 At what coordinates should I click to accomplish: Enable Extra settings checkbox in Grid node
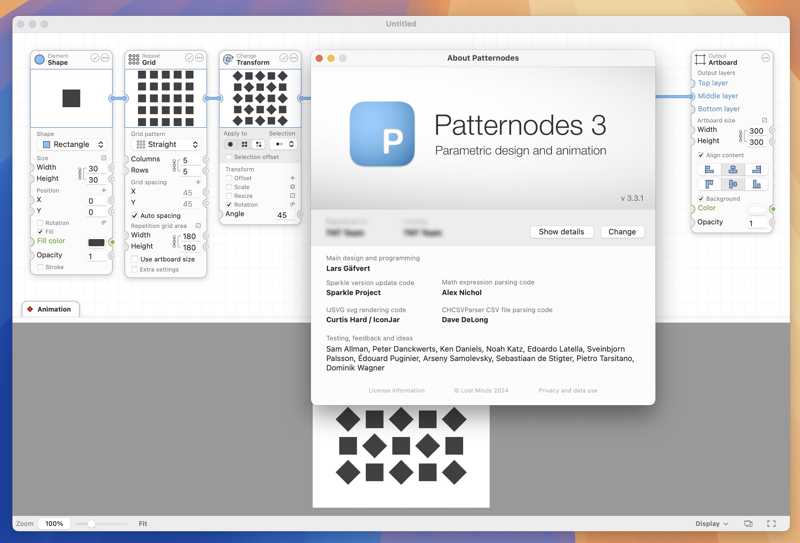(x=134, y=269)
